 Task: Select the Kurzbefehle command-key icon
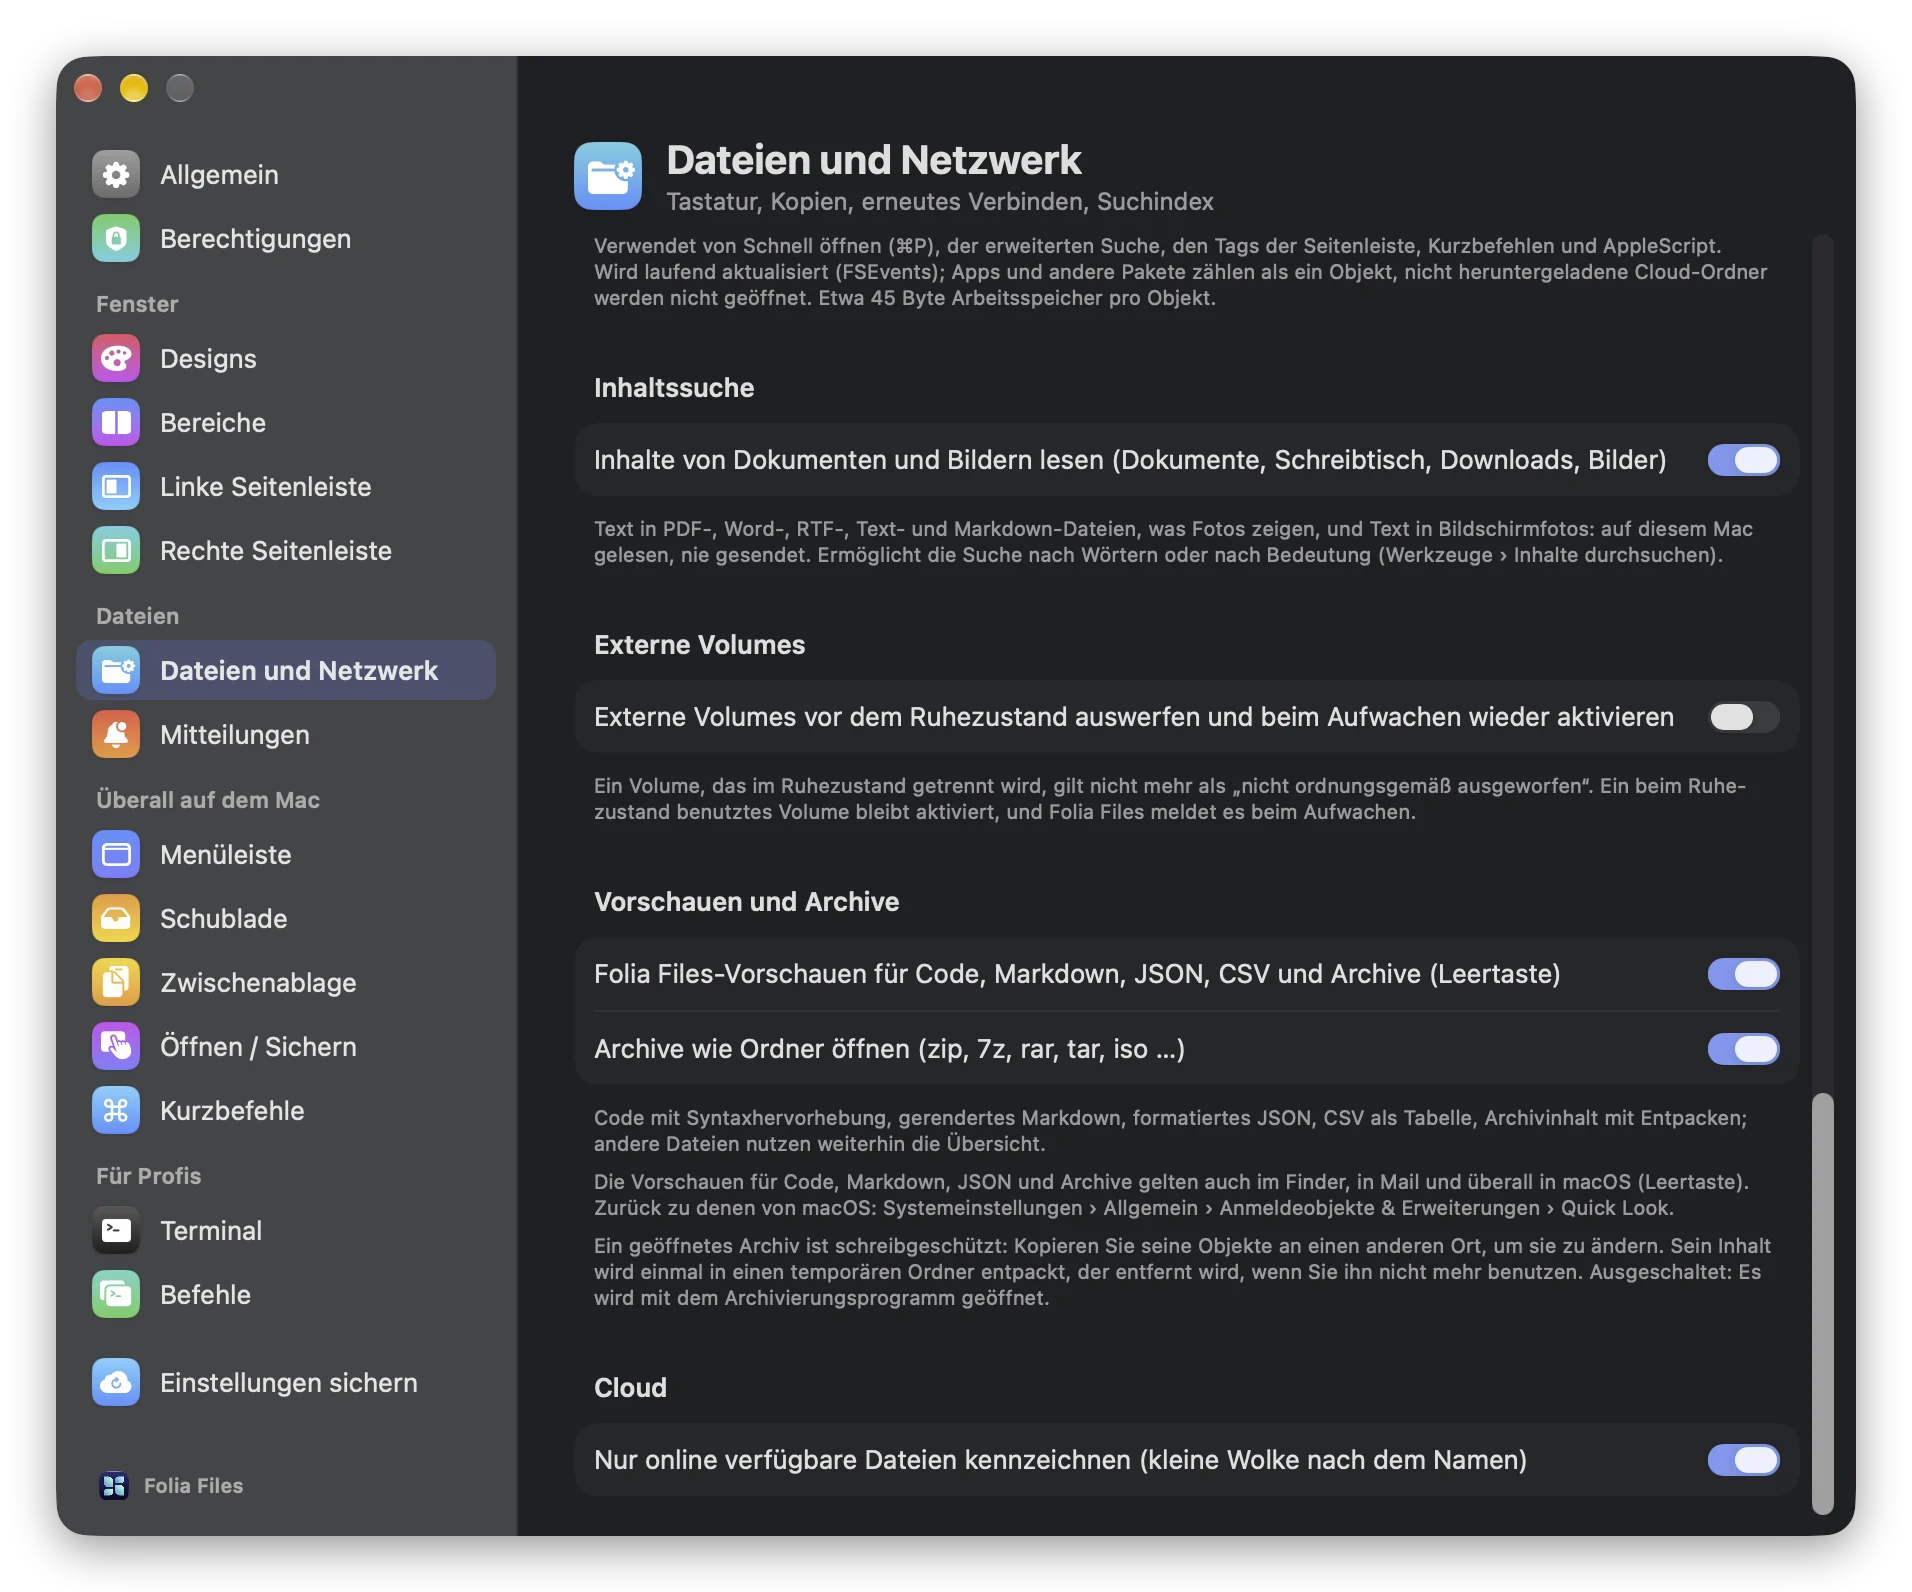click(116, 1111)
